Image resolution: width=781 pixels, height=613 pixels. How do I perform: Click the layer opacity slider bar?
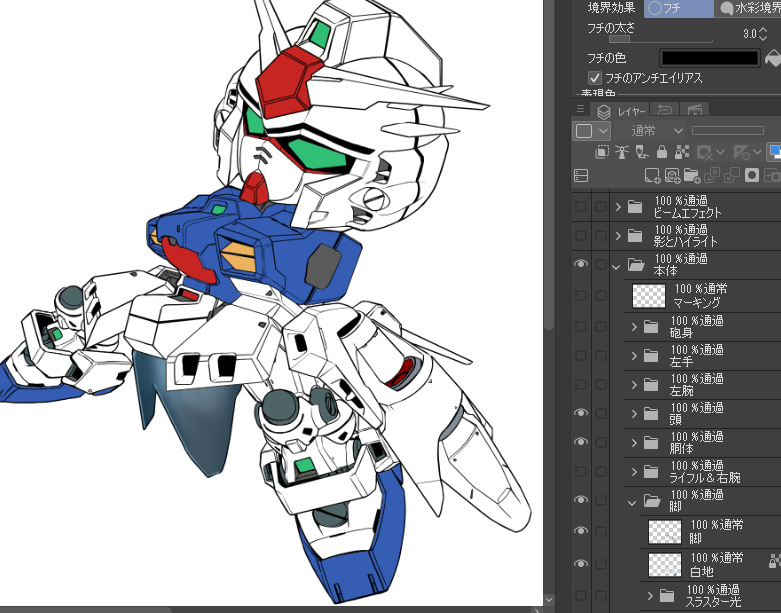(728, 130)
